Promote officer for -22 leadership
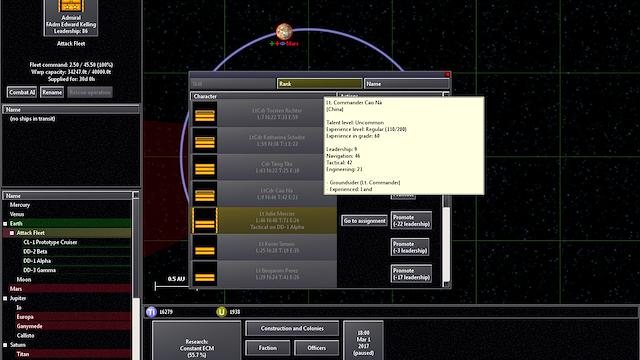This screenshot has width=640, height=360. pos(411,221)
